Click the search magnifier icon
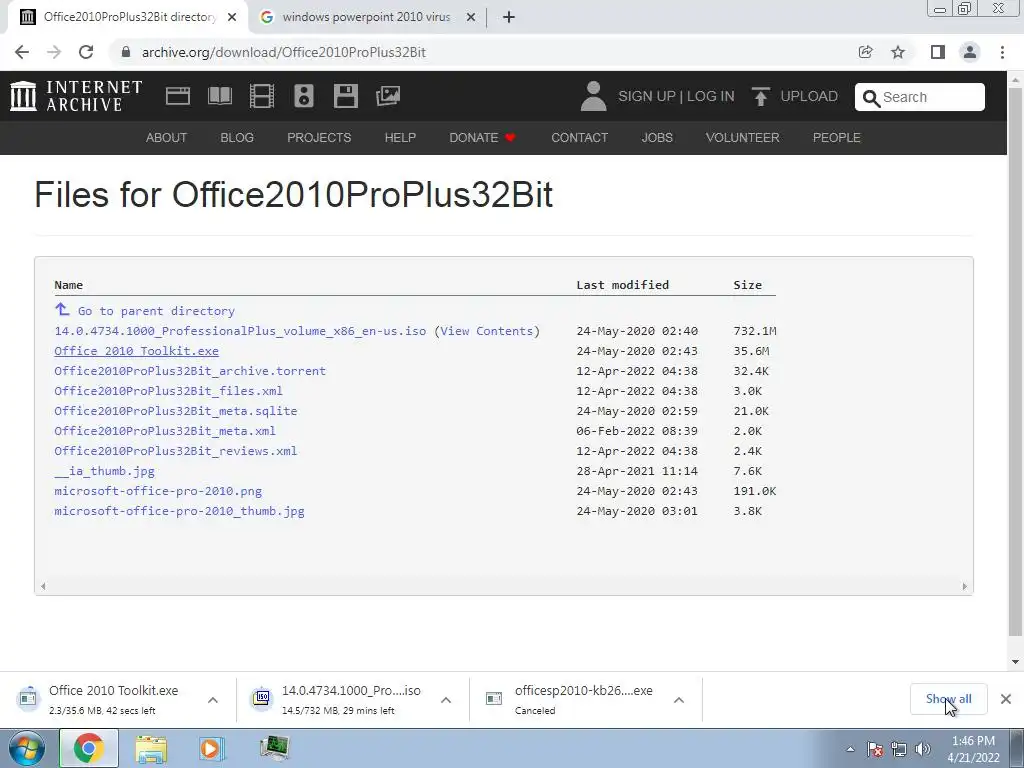The width and height of the screenshot is (1024, 768). coord(871,98)
